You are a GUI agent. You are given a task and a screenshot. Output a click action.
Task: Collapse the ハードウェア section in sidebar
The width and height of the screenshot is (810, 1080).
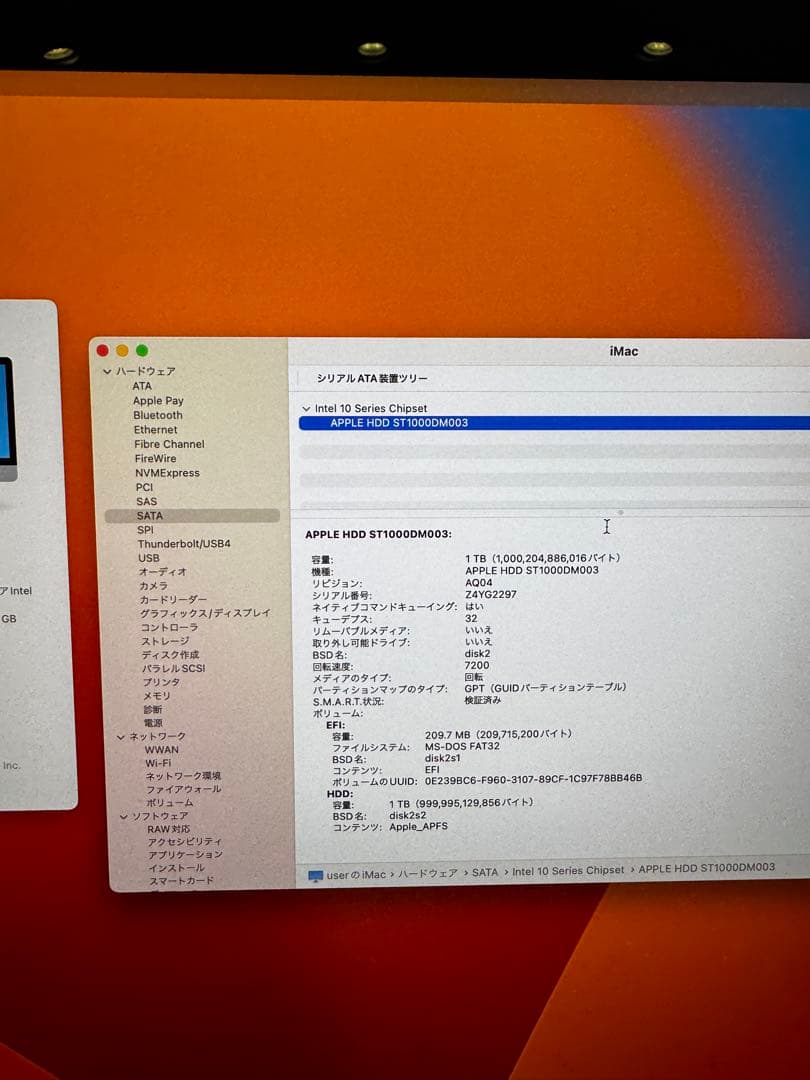tap(107, 371)
